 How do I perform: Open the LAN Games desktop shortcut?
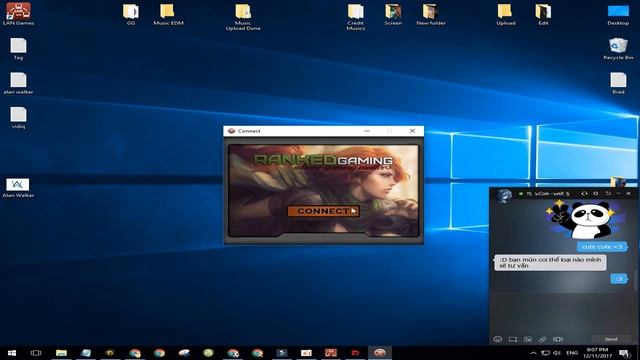click(x=18, y=13)
